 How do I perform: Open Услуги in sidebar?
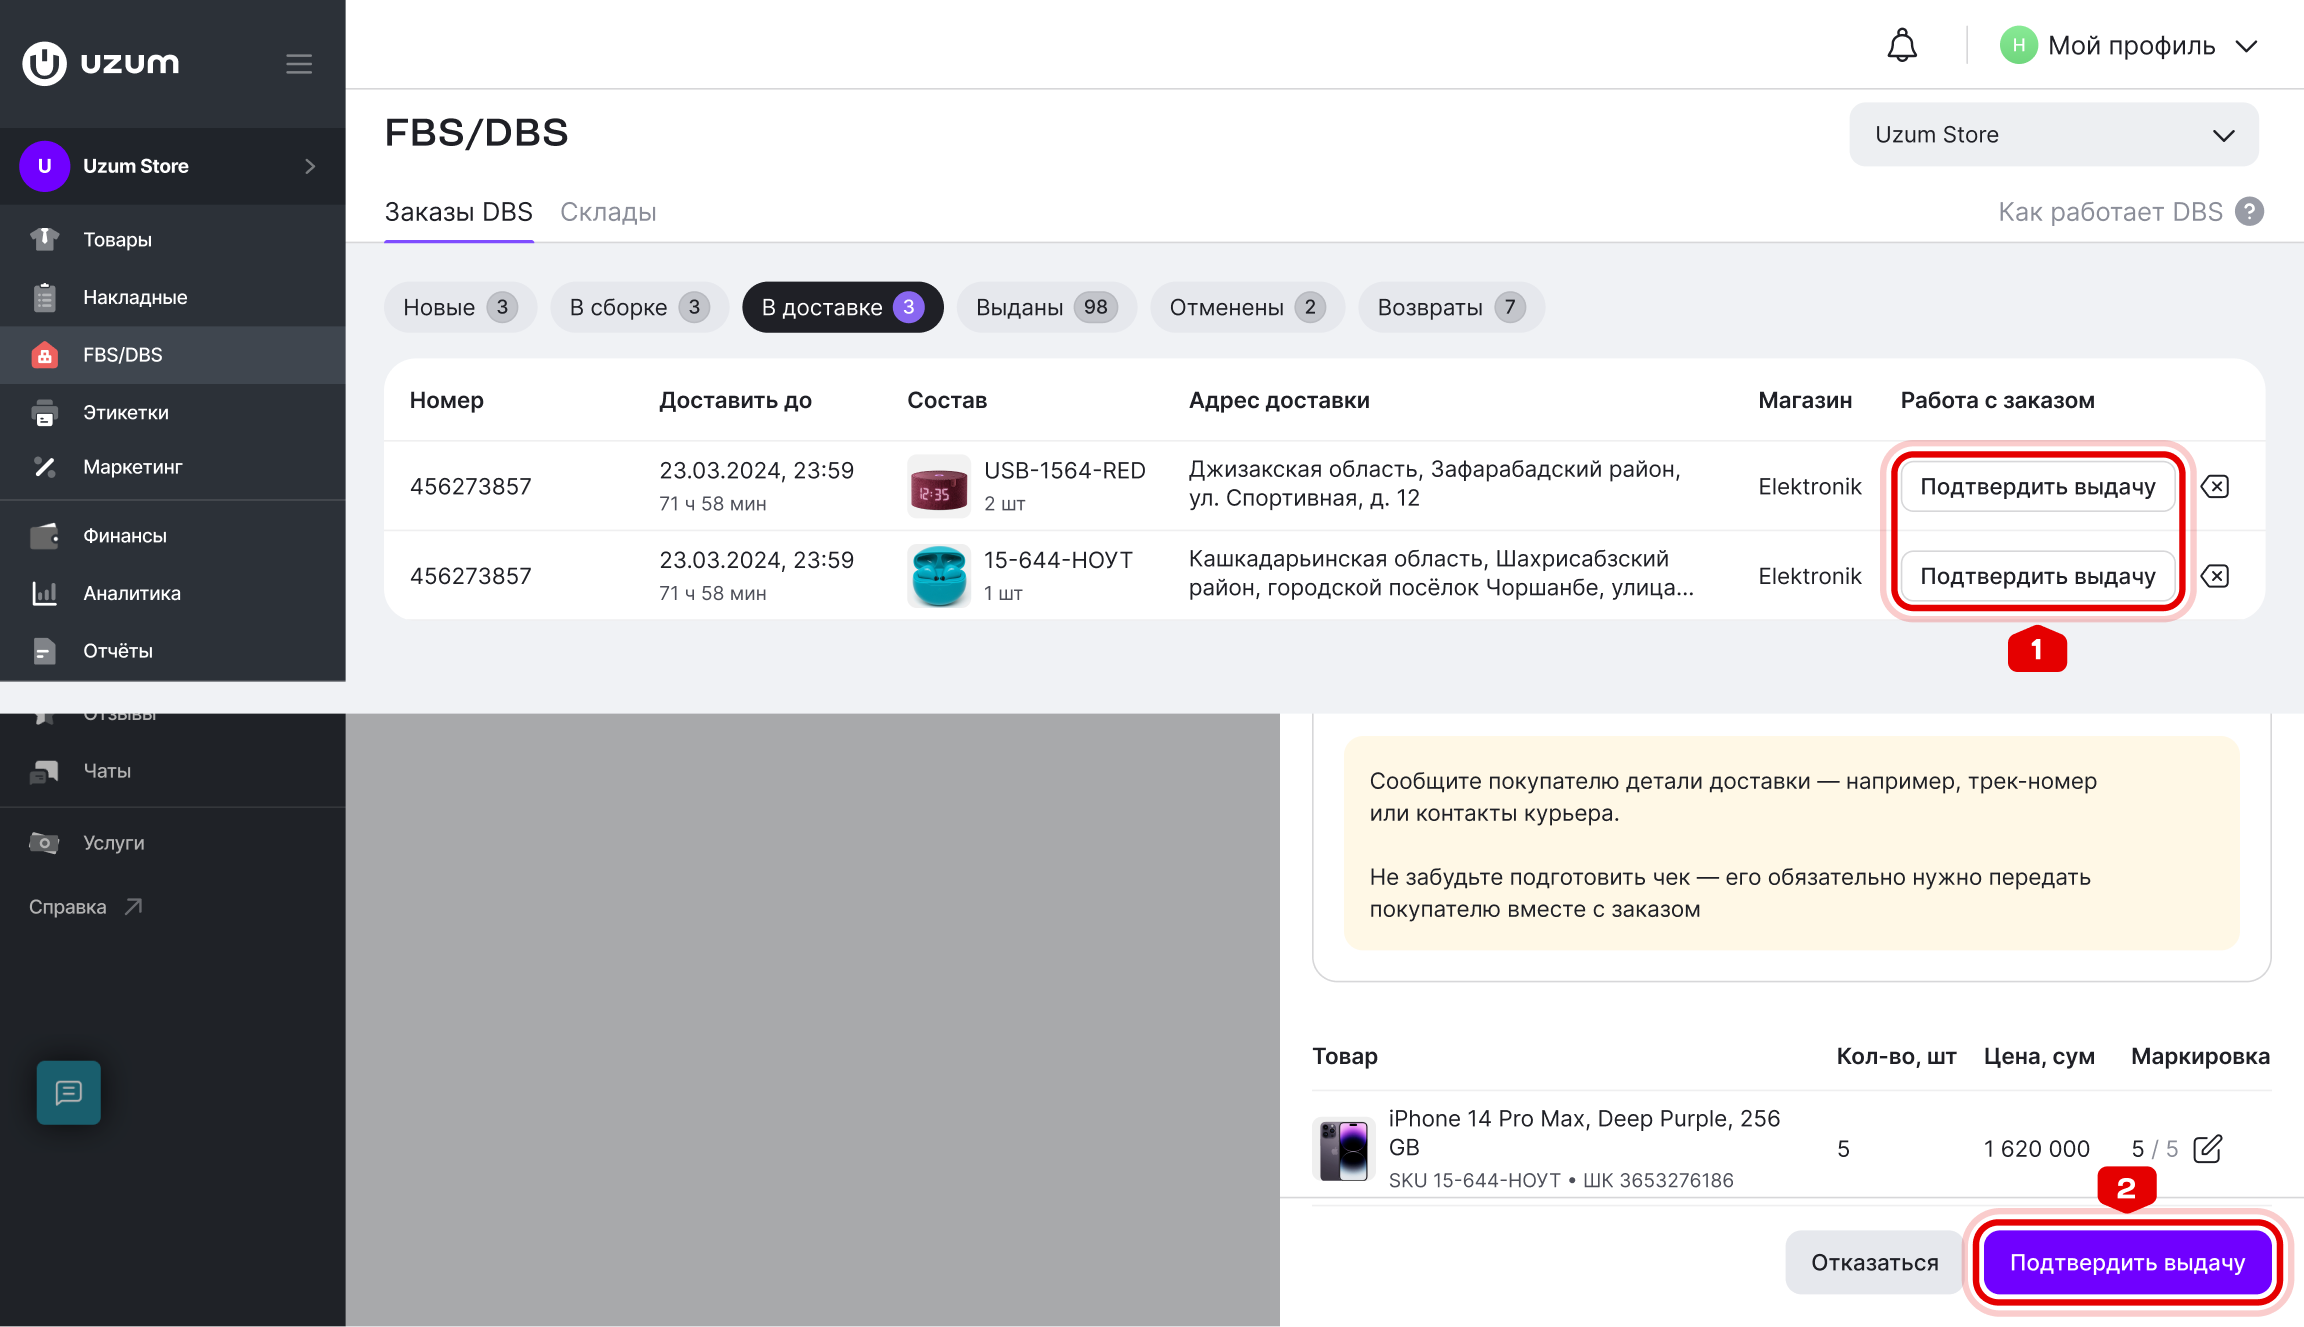(x=173, y=843)
